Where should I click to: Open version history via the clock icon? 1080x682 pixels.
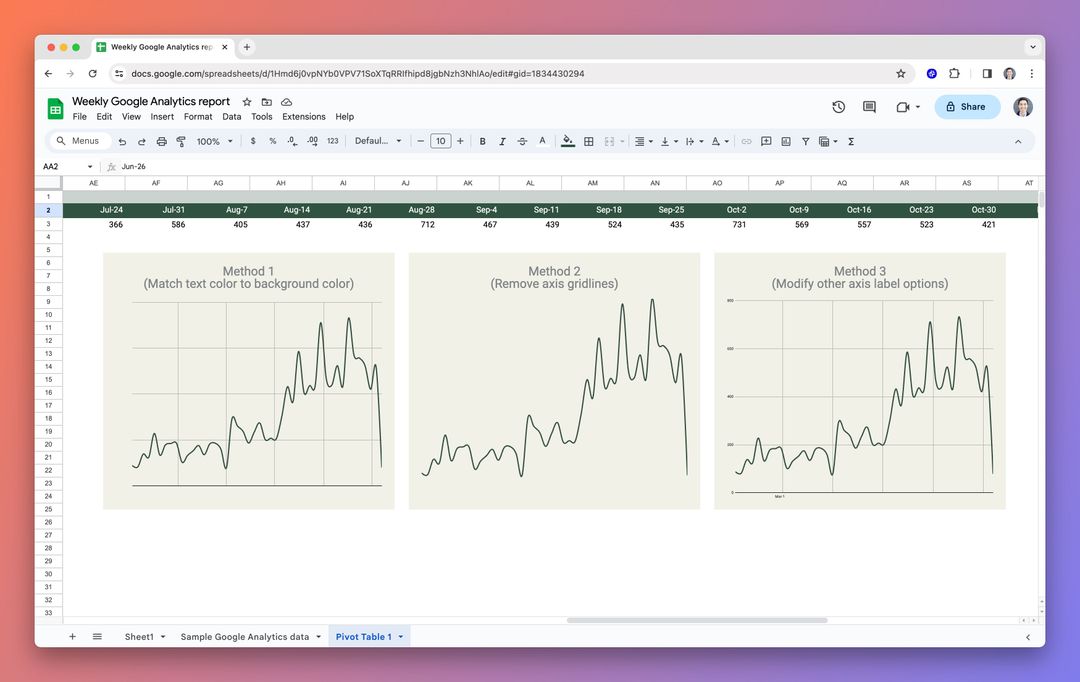pos(838,106)
